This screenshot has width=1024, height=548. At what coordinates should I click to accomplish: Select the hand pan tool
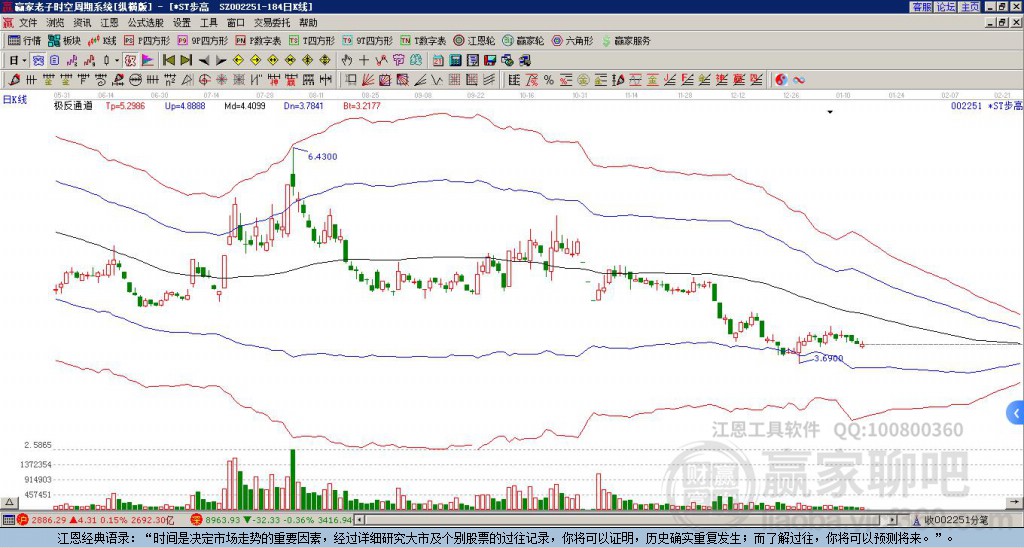point(347,61)
